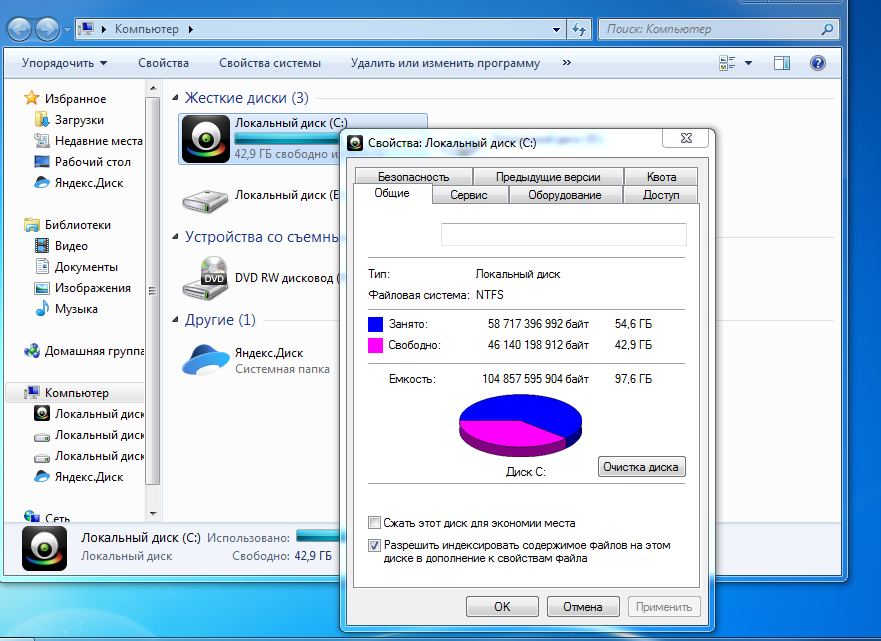Click the disk label text field
The height and width of the screenshot is (641, 881).
pos(563,234)
